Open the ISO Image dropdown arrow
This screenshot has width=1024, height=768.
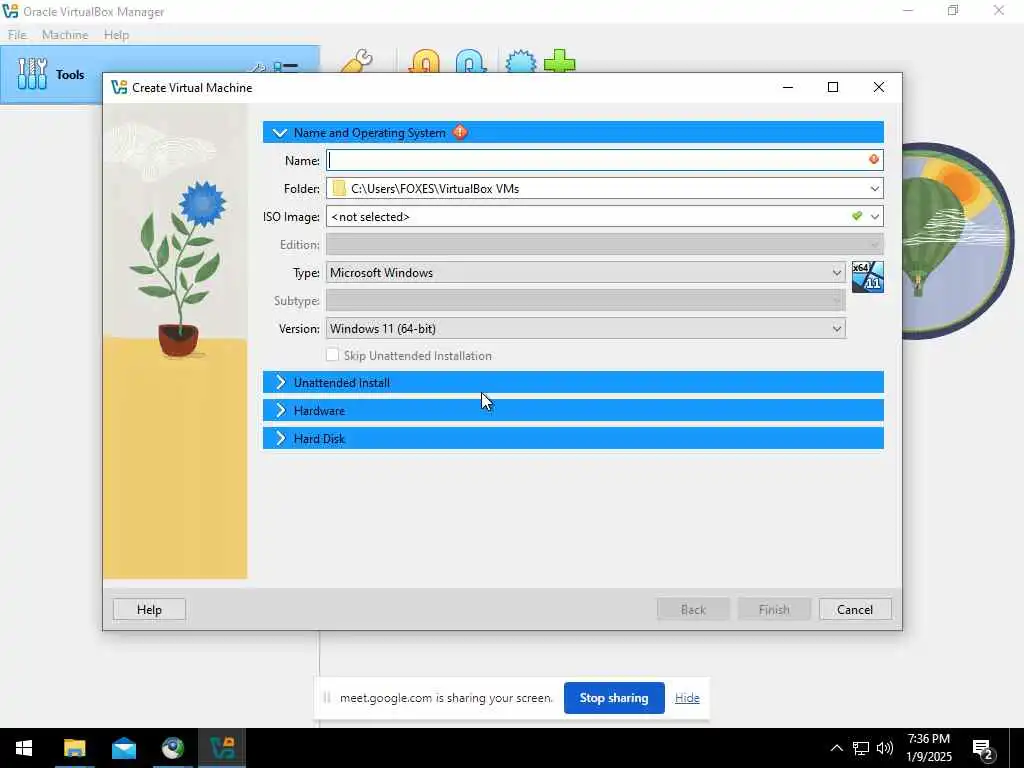click(874, 216)
